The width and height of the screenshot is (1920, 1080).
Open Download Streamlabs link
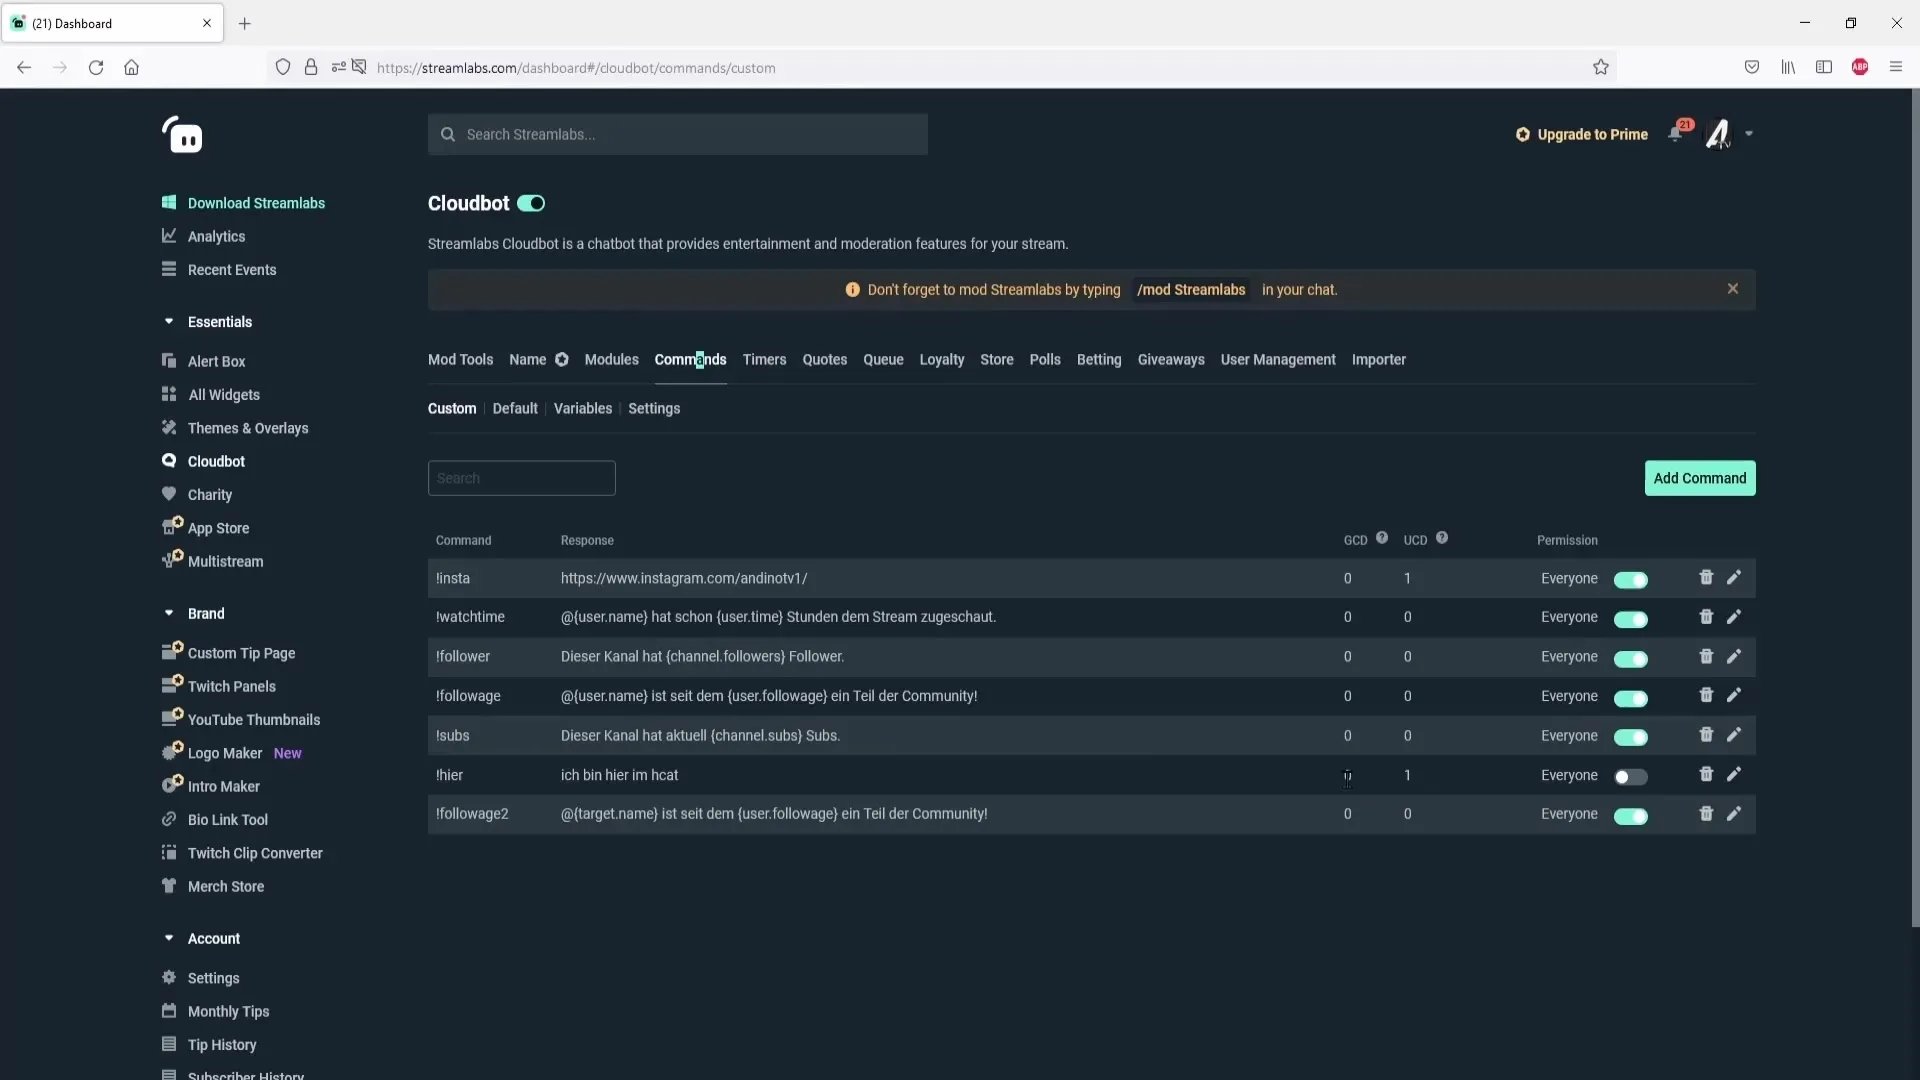pyautogui.click(x=256, y=203)
